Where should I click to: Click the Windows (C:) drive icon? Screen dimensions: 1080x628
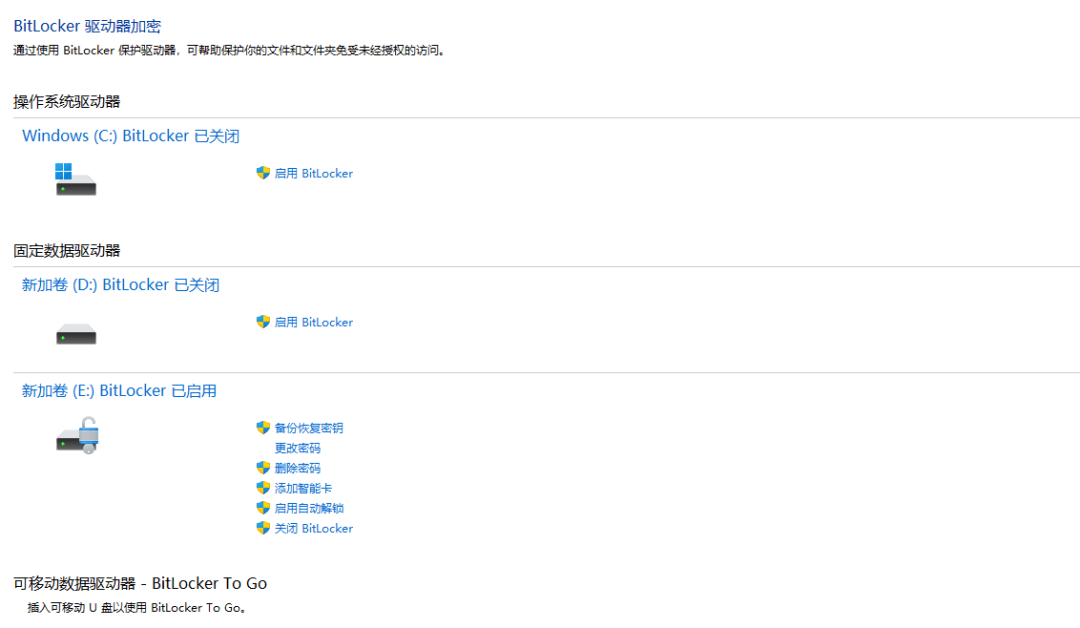(77, 180)
